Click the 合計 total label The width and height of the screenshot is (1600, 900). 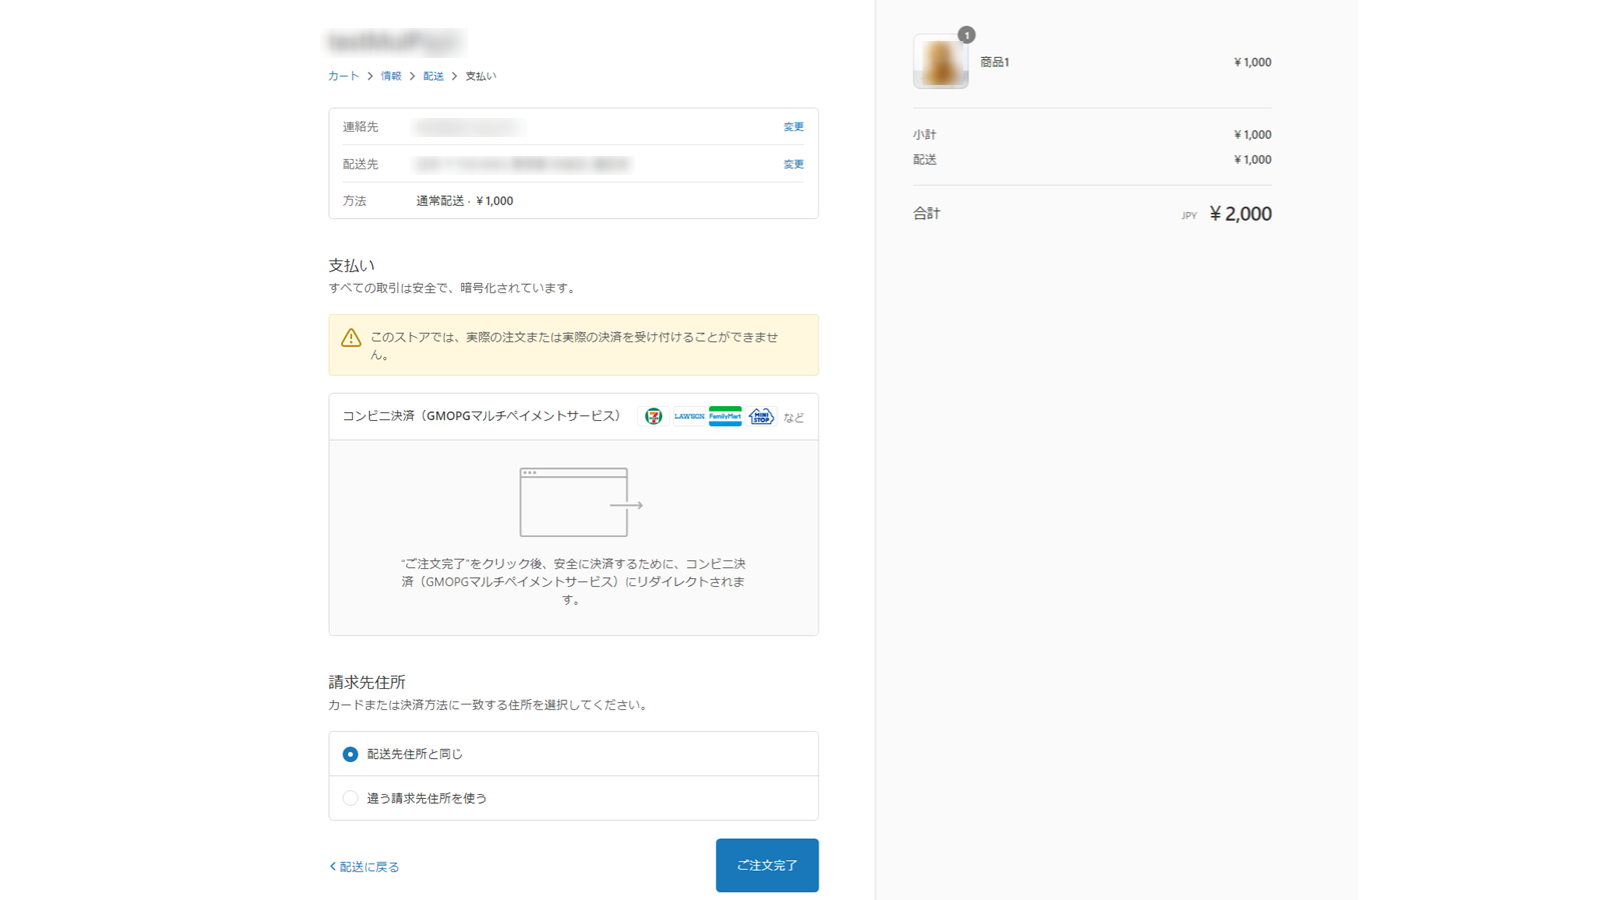pos(926,213)
